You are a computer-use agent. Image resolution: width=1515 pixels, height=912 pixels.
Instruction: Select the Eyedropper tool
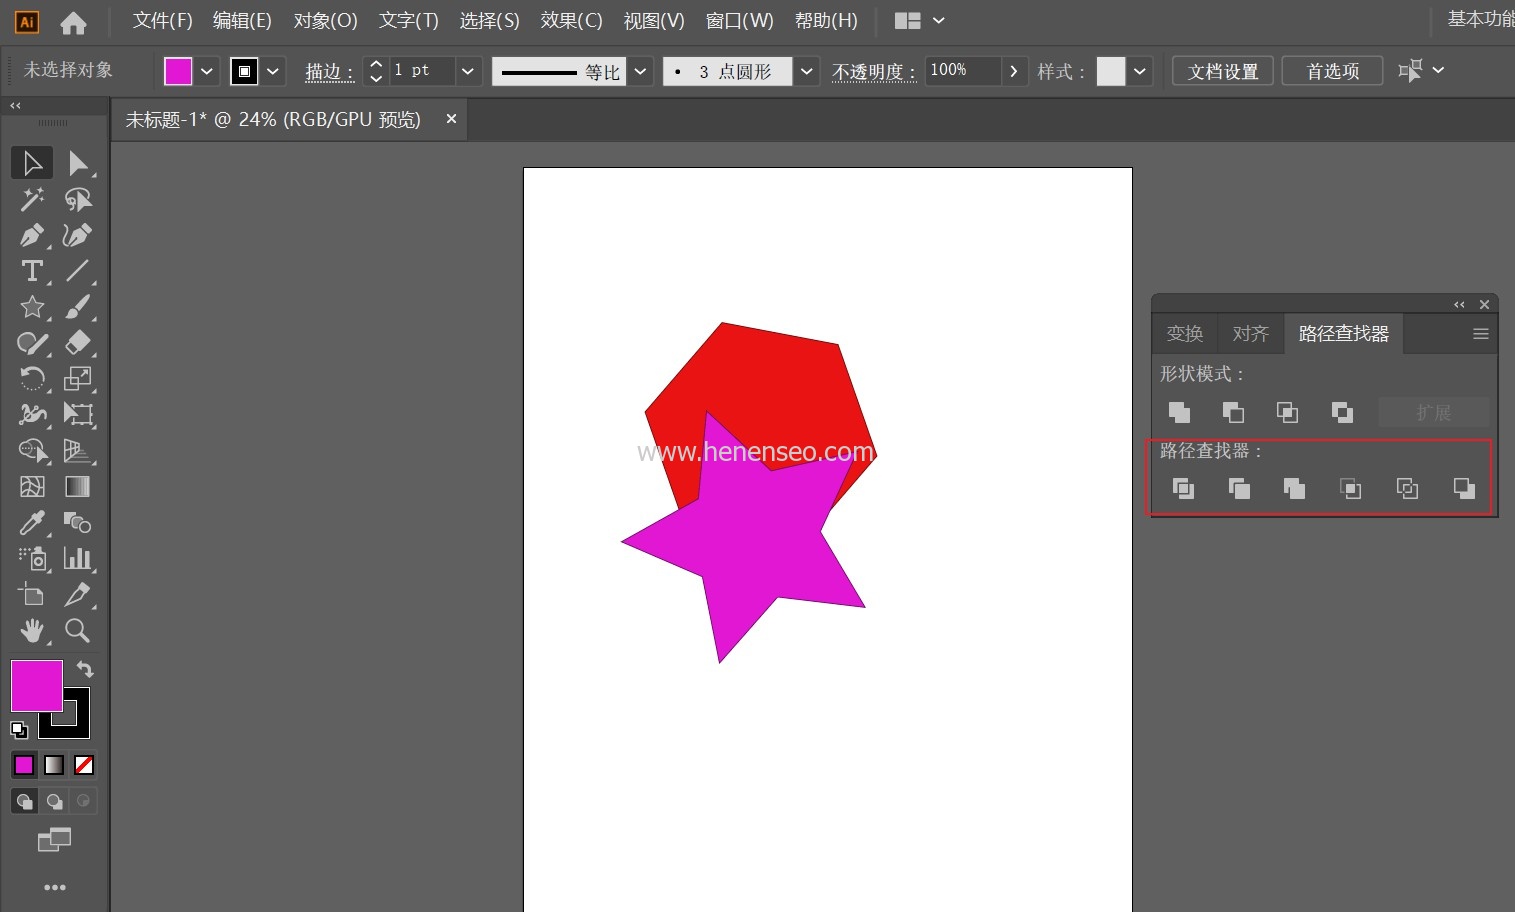(x=32, y=523)
